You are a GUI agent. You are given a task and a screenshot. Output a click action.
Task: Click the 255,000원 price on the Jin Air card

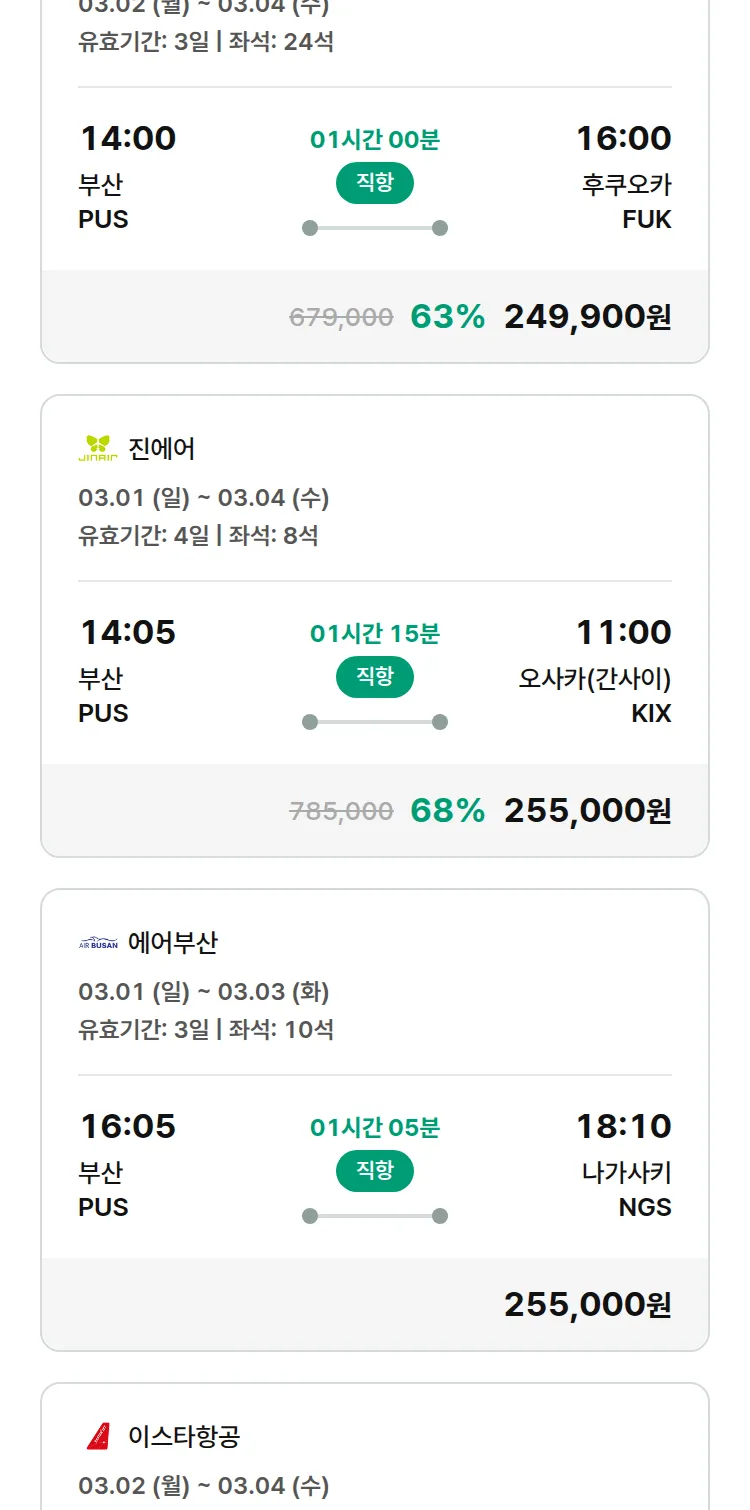(x=587, y=811)
